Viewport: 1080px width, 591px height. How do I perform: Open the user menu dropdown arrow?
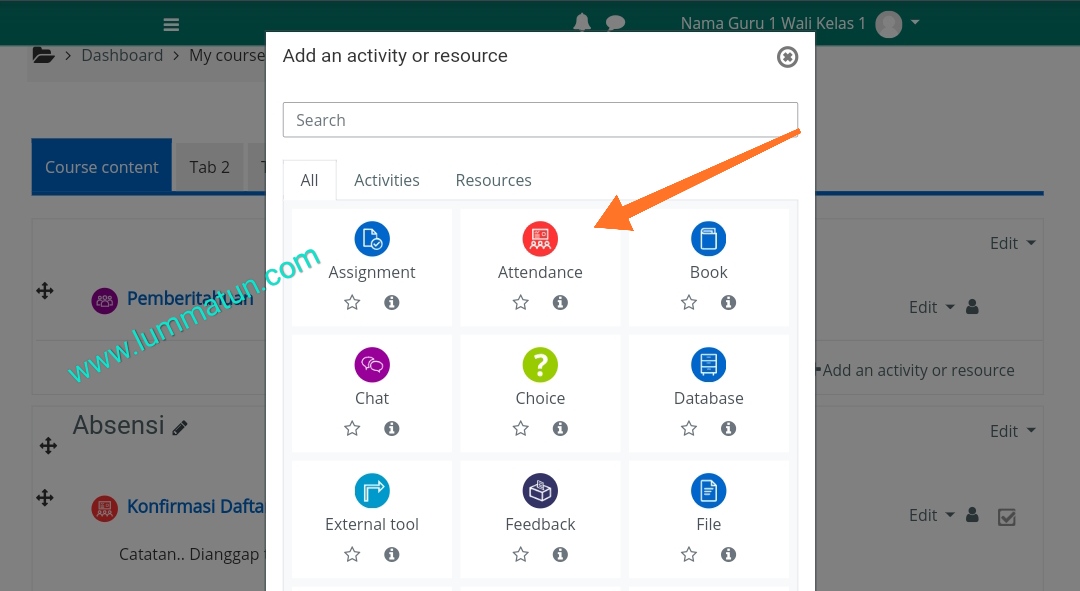[915, 22]
